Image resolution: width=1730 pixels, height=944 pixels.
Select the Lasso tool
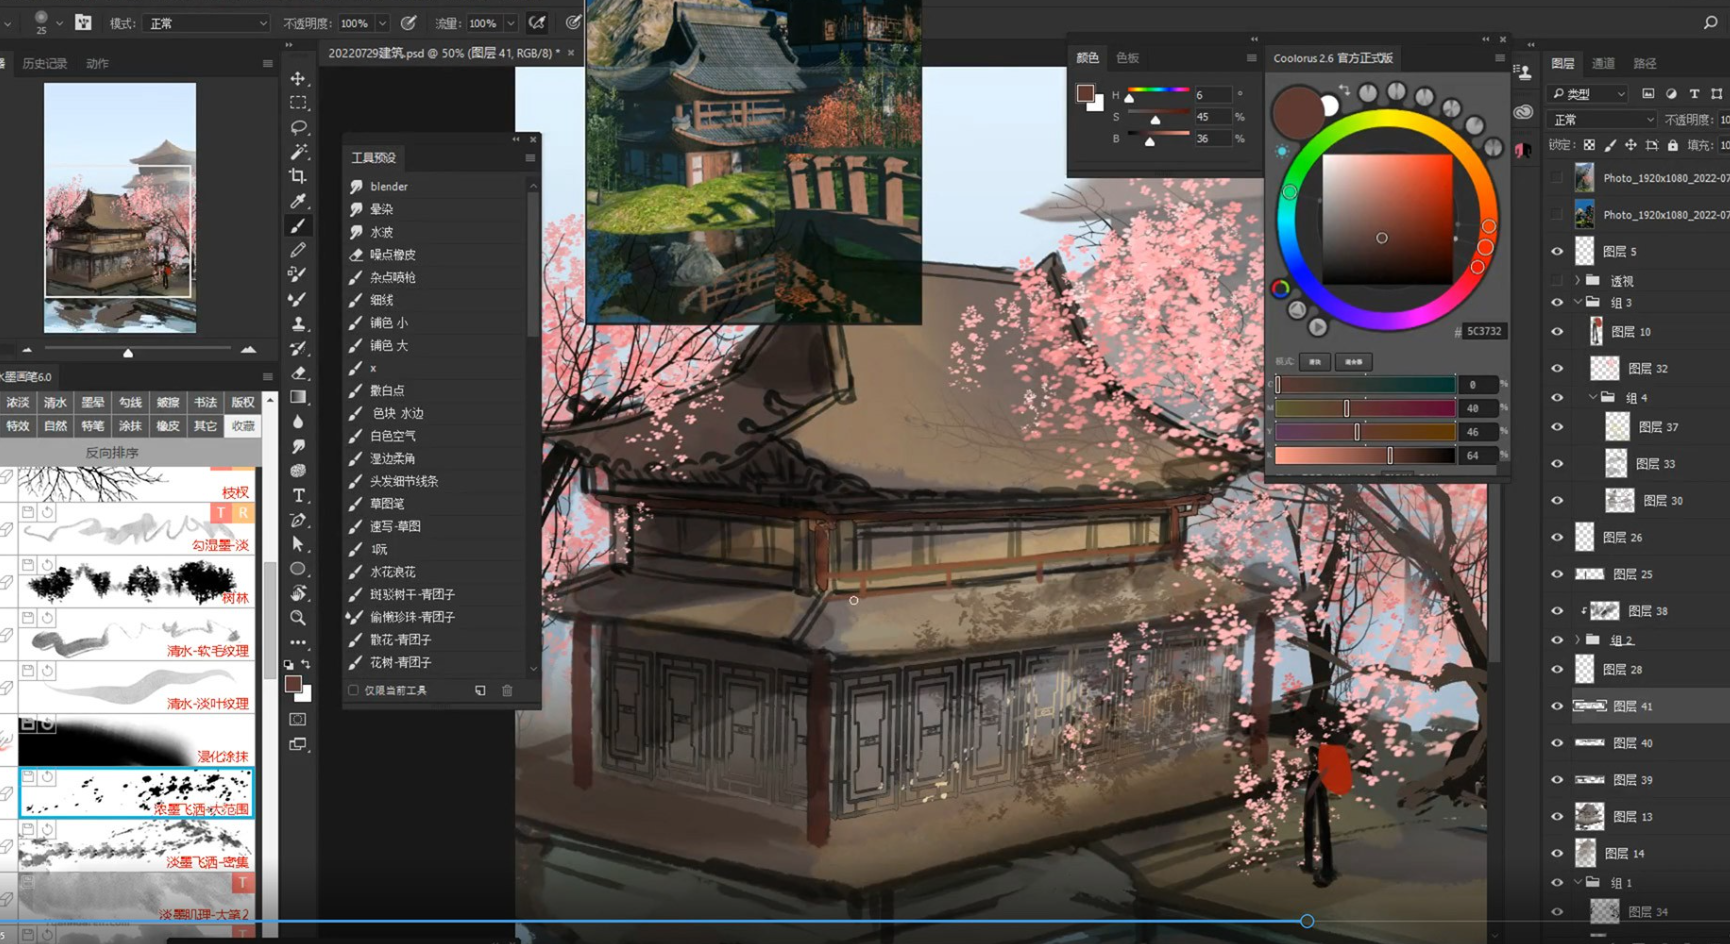pos(298,127)
